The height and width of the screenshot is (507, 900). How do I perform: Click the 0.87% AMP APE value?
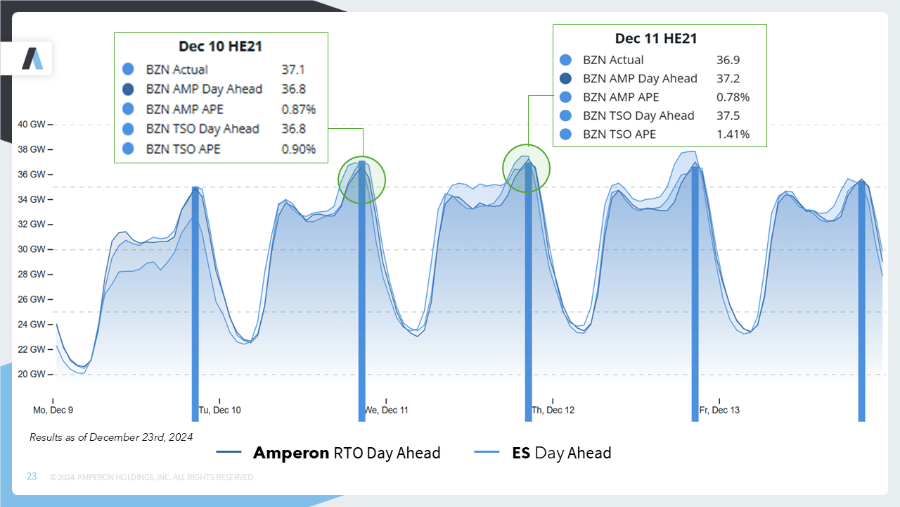click(x=298, y=109)
